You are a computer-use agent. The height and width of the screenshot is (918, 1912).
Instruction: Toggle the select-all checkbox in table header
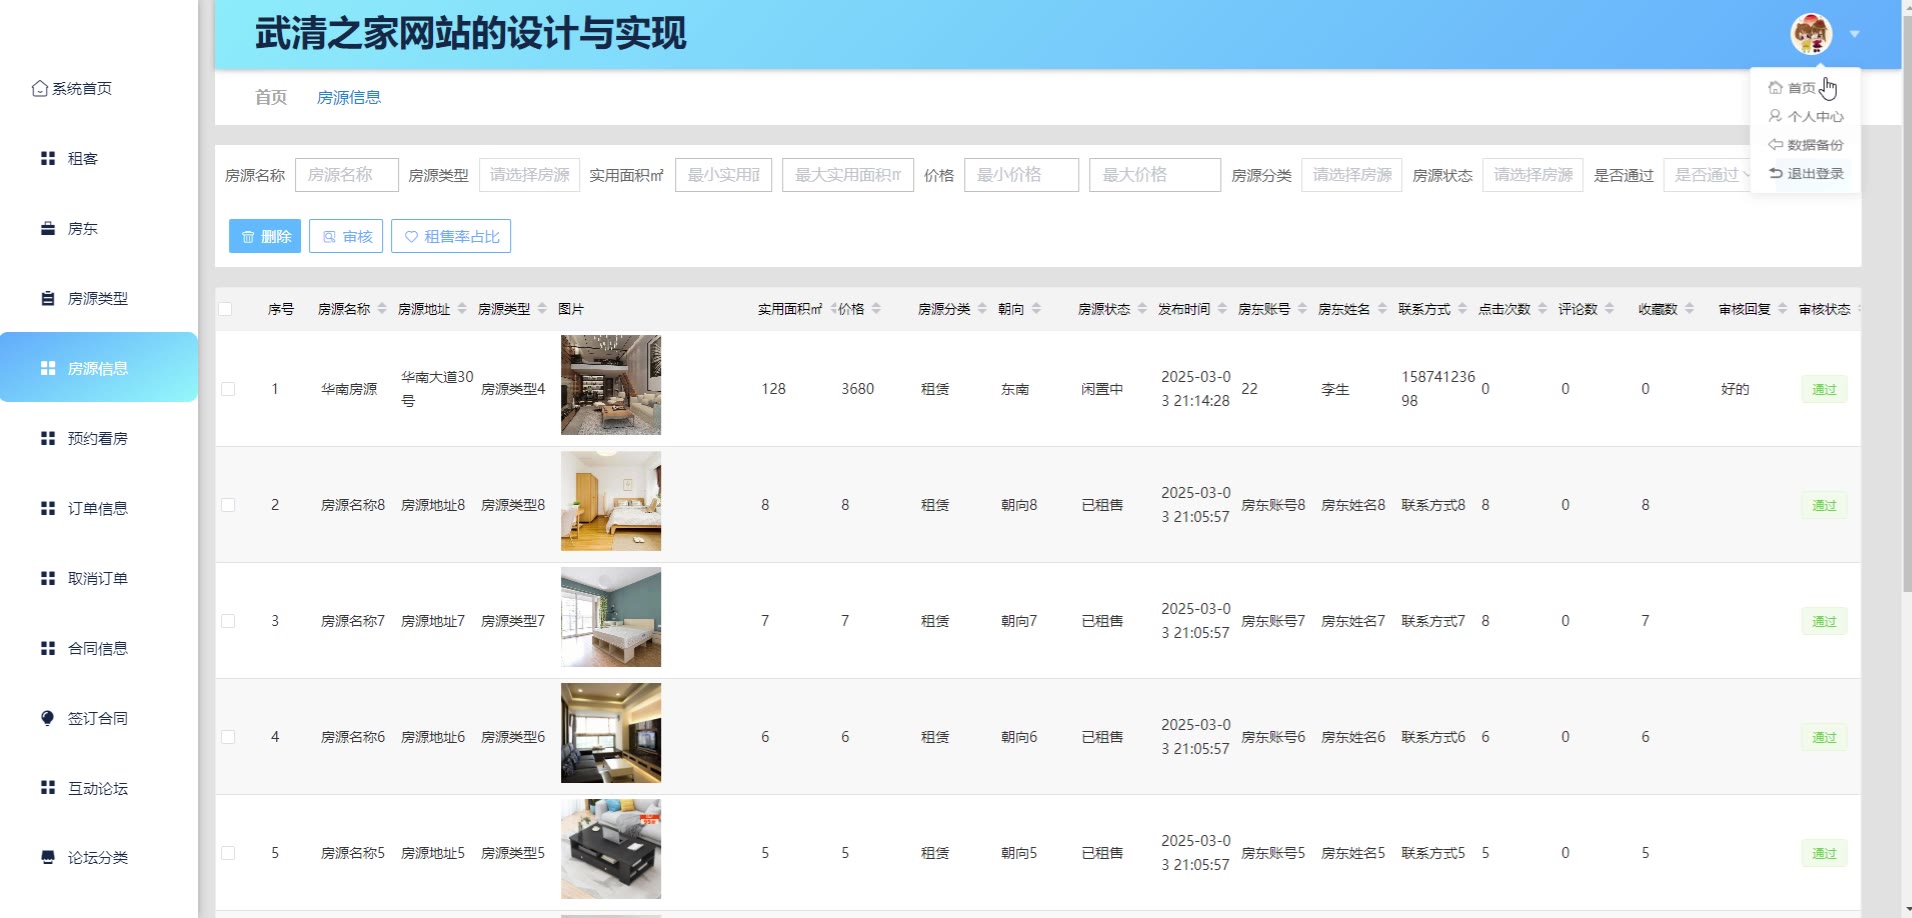tap(225, 309)
